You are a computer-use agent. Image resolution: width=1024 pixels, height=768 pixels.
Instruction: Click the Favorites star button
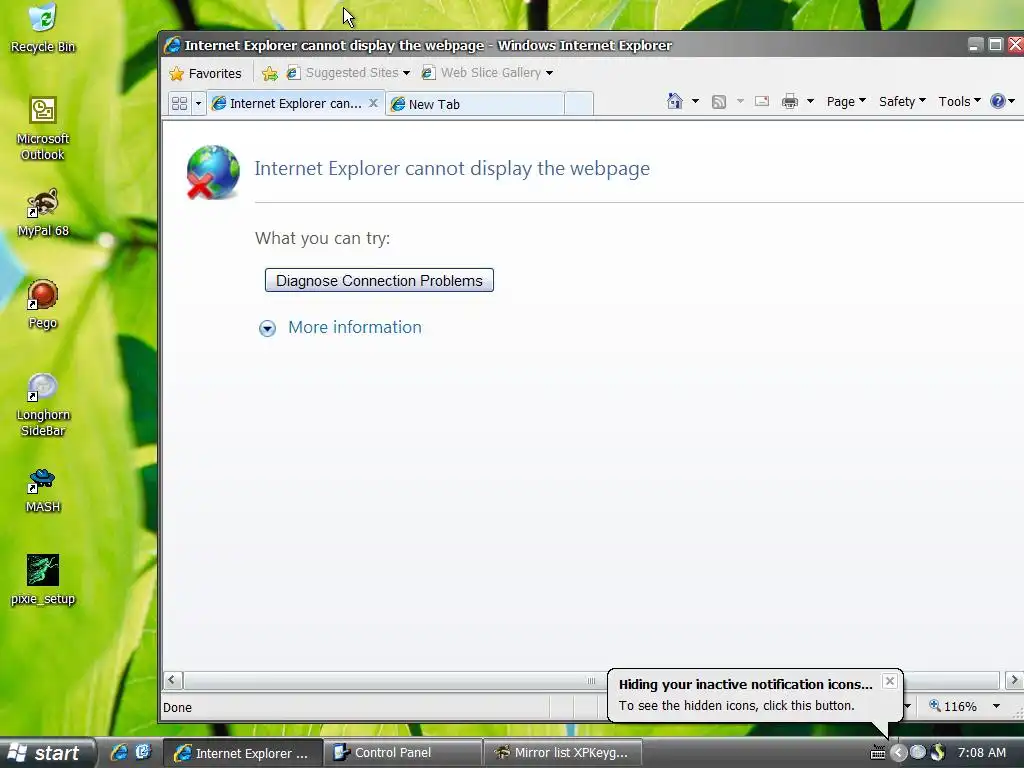pyautogui.click(x=206, y=73)
